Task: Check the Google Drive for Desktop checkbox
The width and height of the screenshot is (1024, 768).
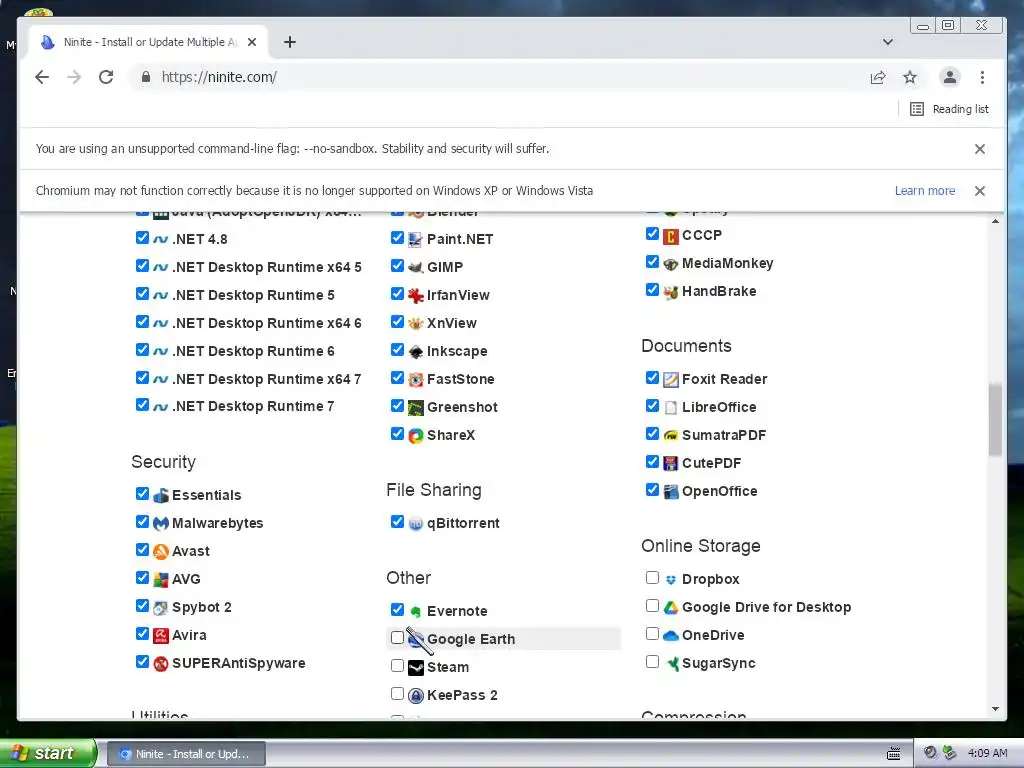Action: 652,605
